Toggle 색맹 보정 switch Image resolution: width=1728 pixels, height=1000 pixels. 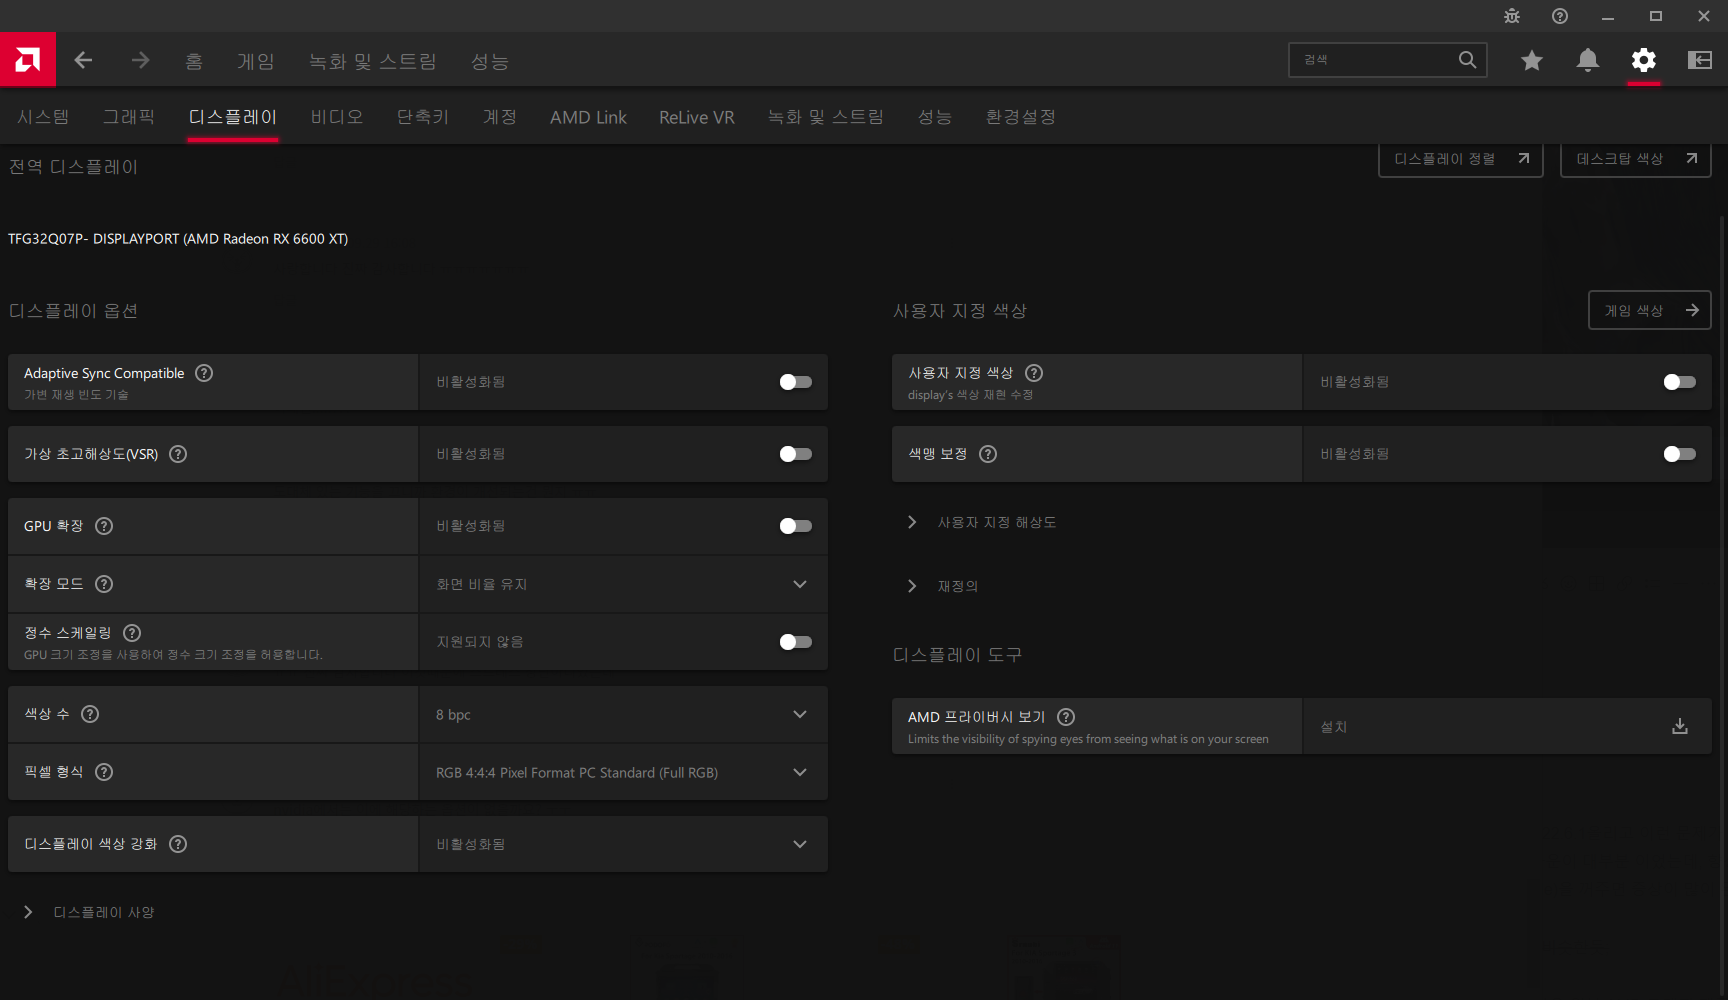tap(1680, 454)
